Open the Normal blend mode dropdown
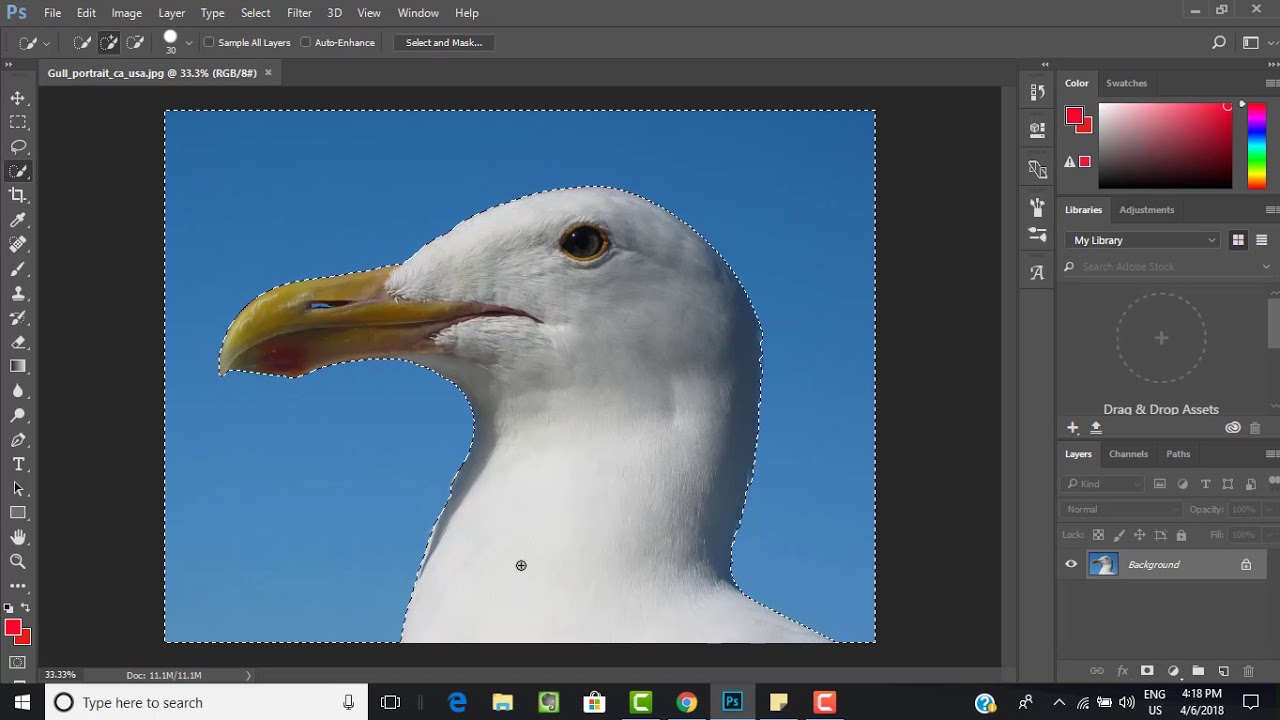Viewport: 1280px width, 720px height. 1121,509
